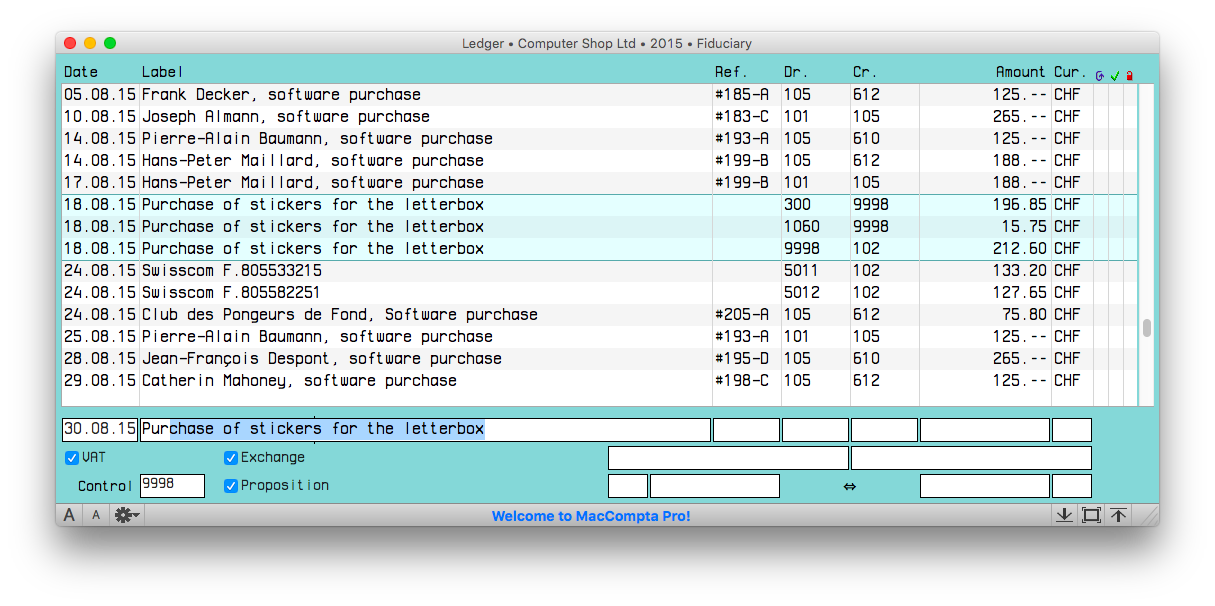Click the Welcome to MacCompta Pro! link
Image resolution: width=1215 pixels, height=606 pixels.
(x=591, y=516)
